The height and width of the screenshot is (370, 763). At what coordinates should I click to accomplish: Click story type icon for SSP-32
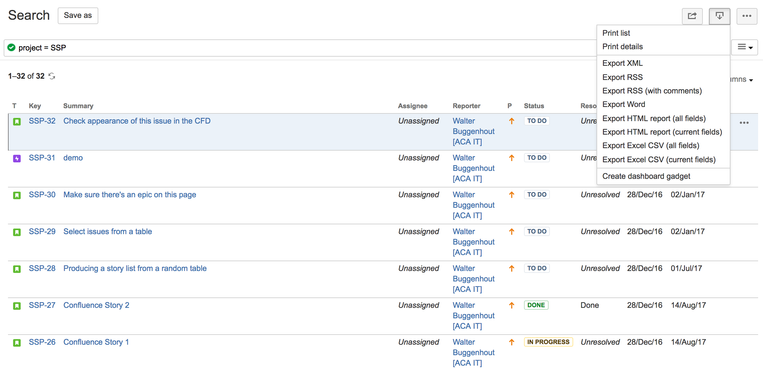(x=17, y=122)
